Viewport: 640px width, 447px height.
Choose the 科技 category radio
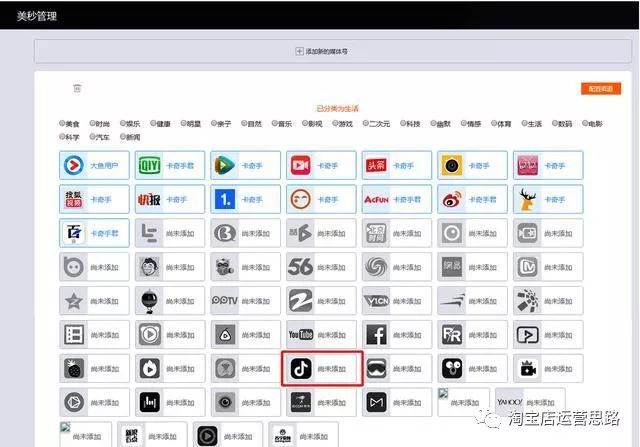403,123
